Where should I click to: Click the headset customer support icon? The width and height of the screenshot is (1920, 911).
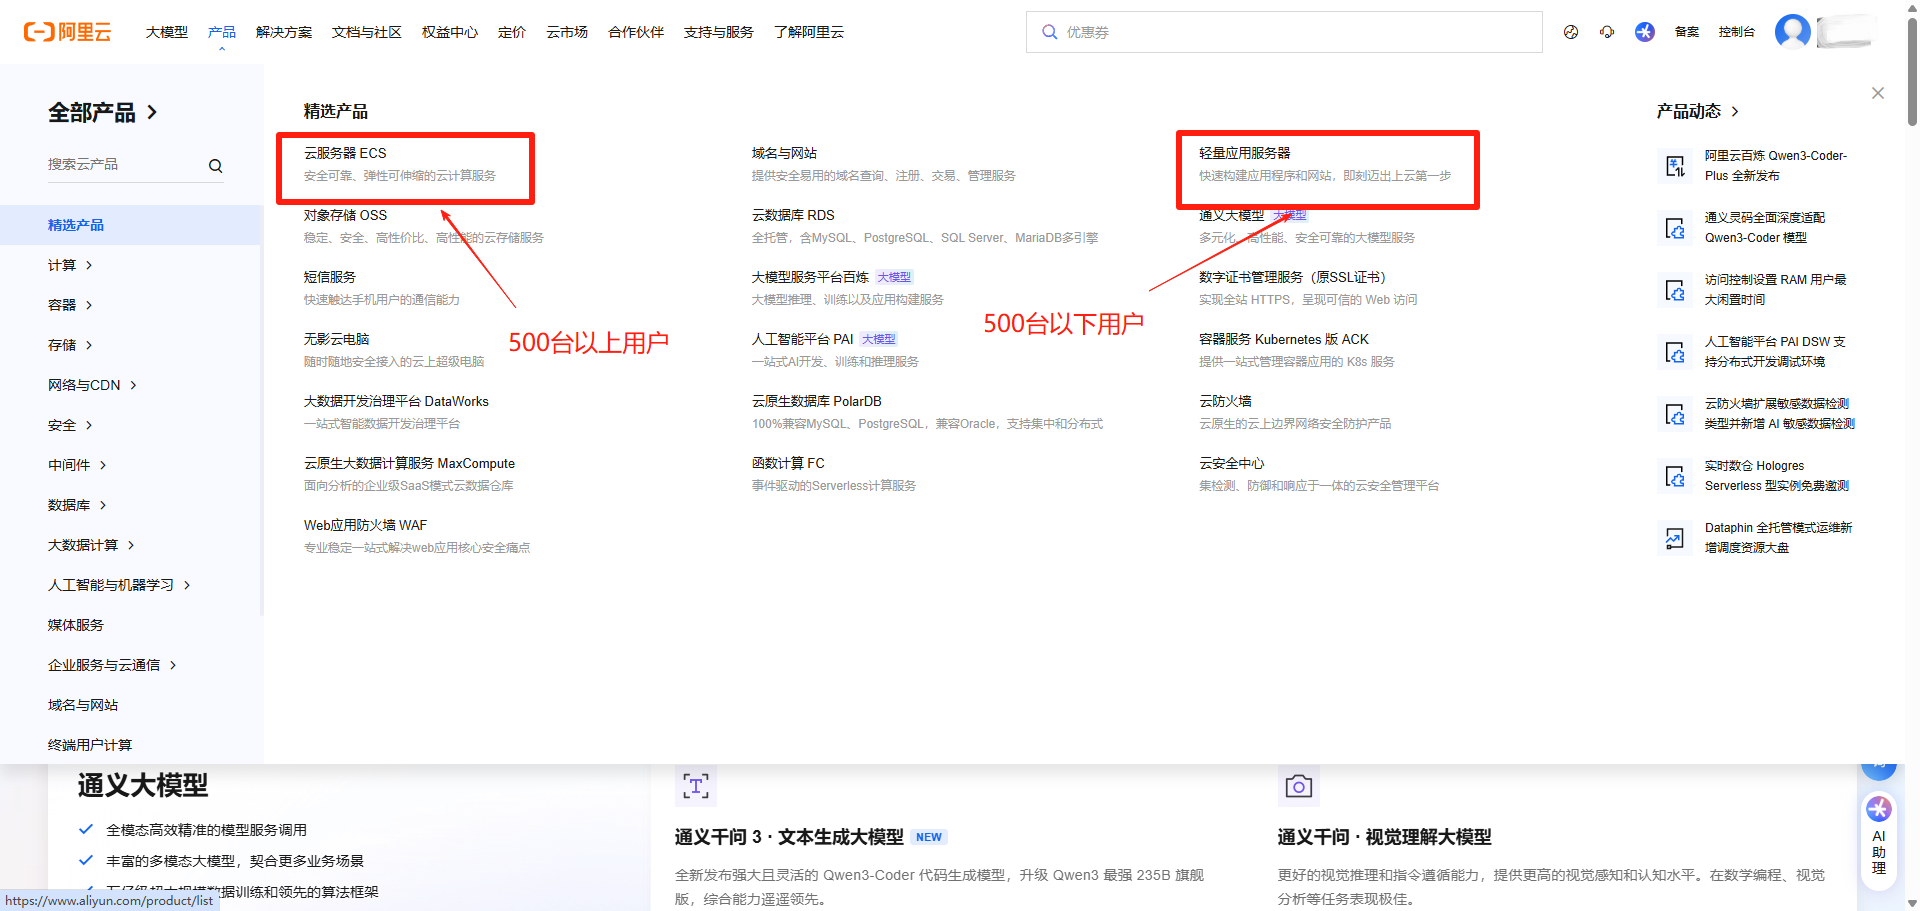pyautogui.click(x=1607, y=32)
